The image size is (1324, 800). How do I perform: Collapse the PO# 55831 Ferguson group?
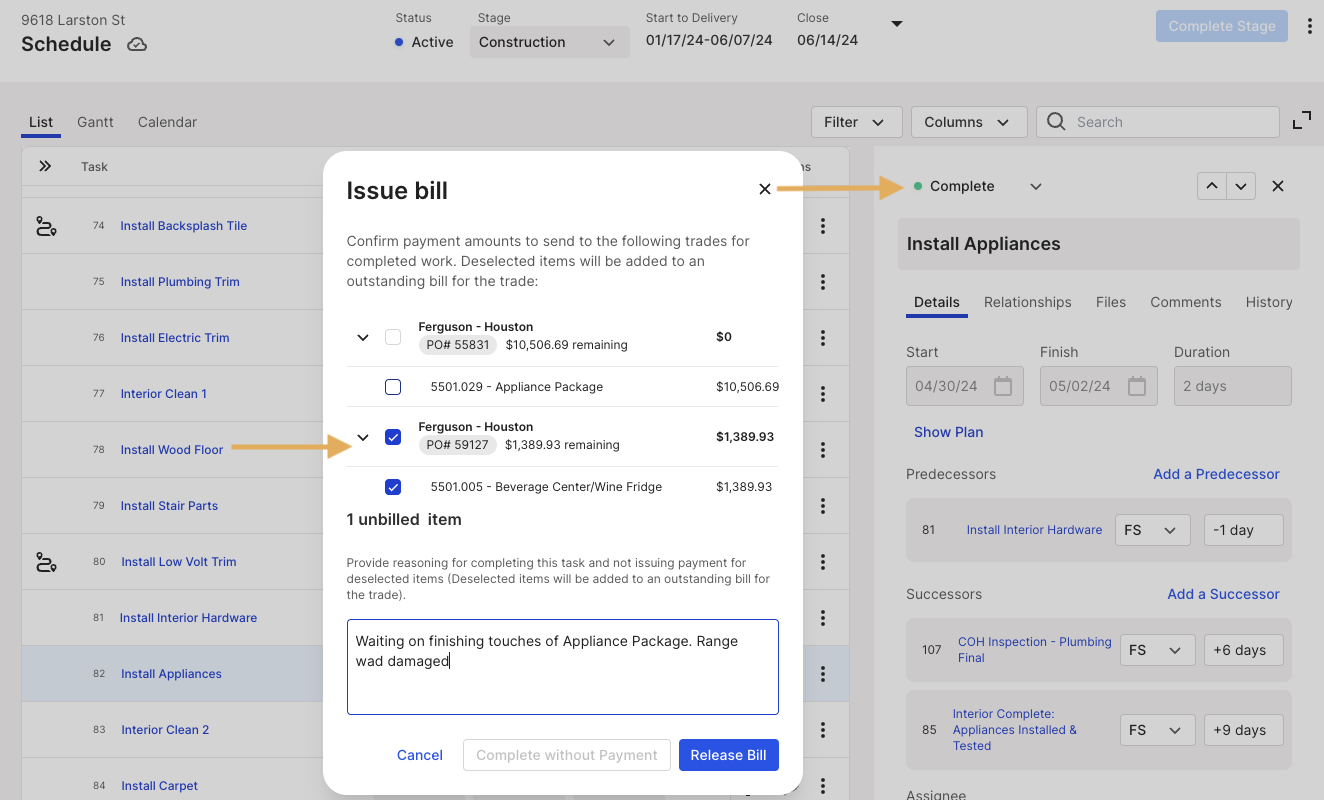click(363, 338)
